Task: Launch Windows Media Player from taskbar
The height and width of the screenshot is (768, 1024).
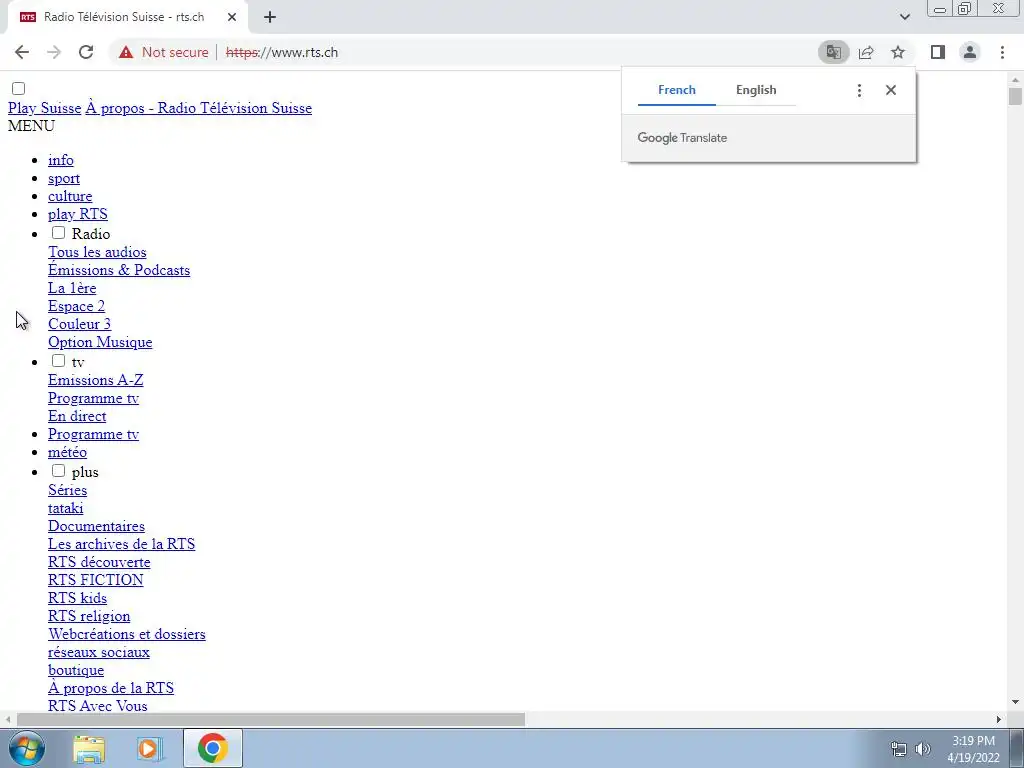Action: [150, 748]
